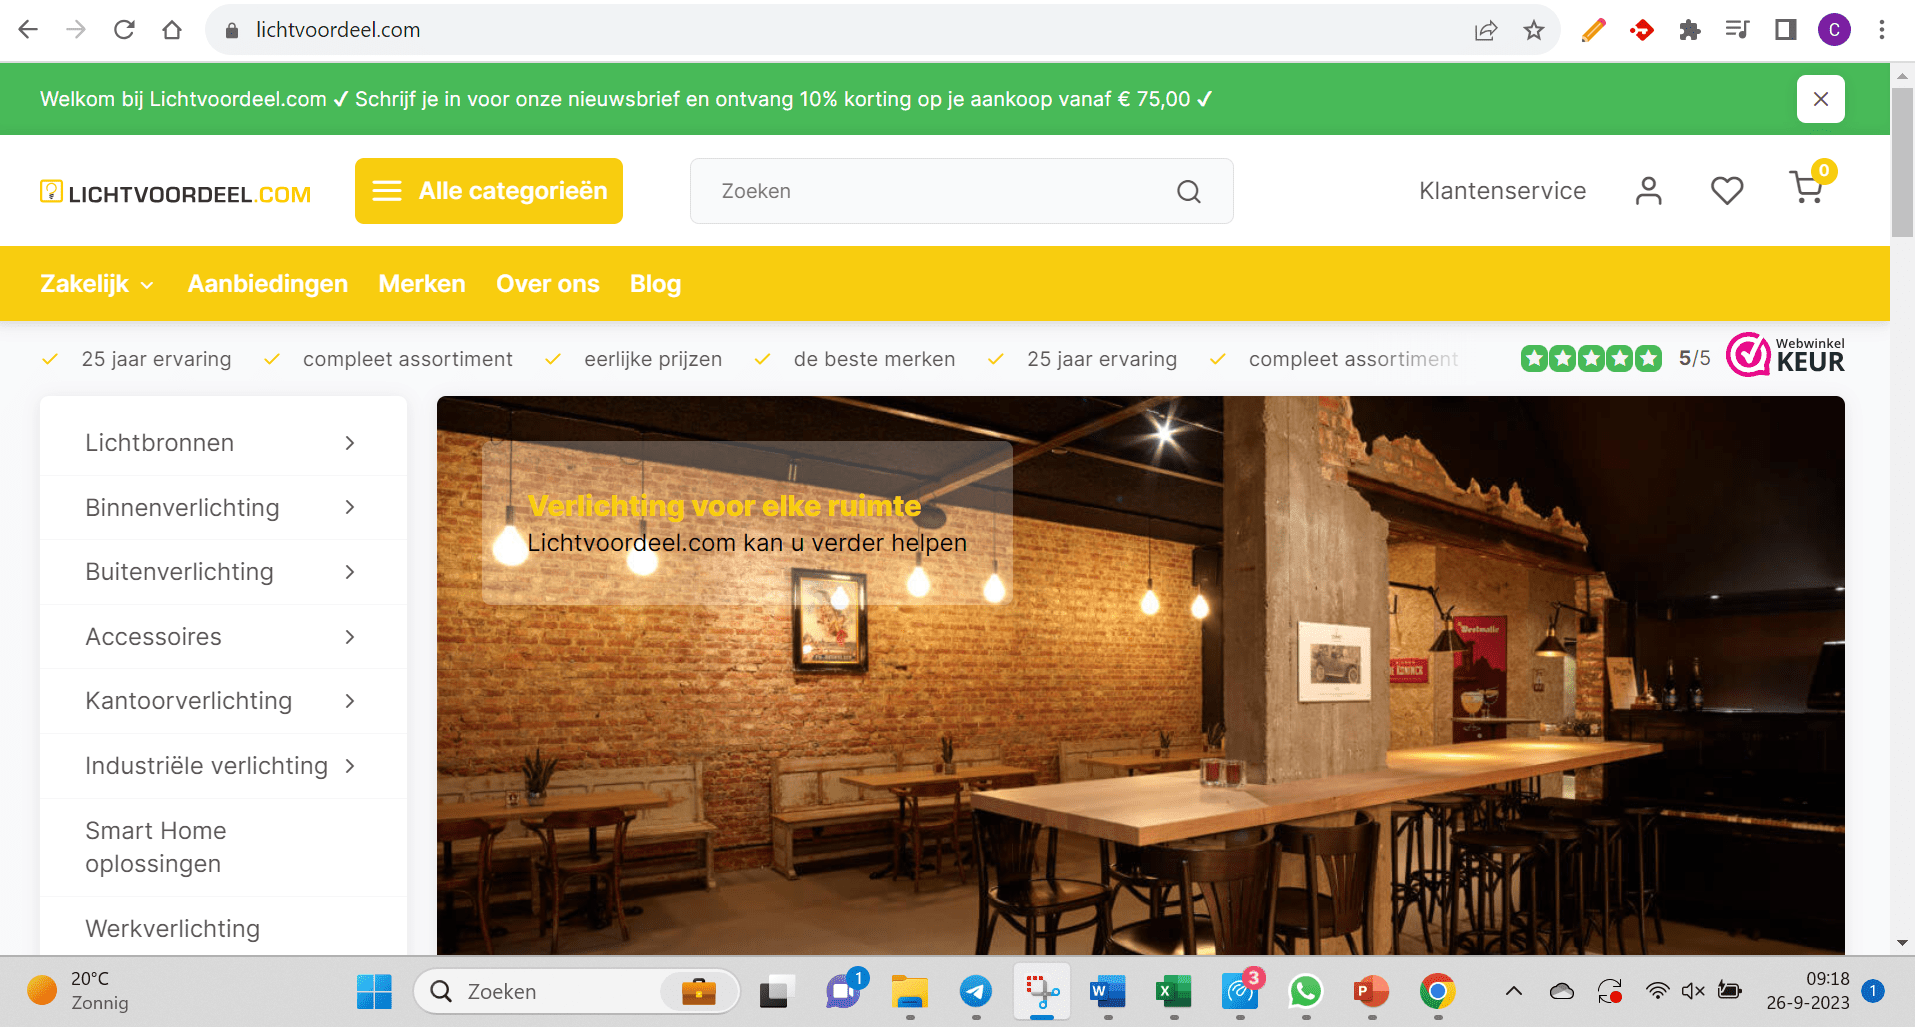Open the Alle categorieën button
The width and height of the screenshot is (1915, 1027).
[x=489, y=191]
